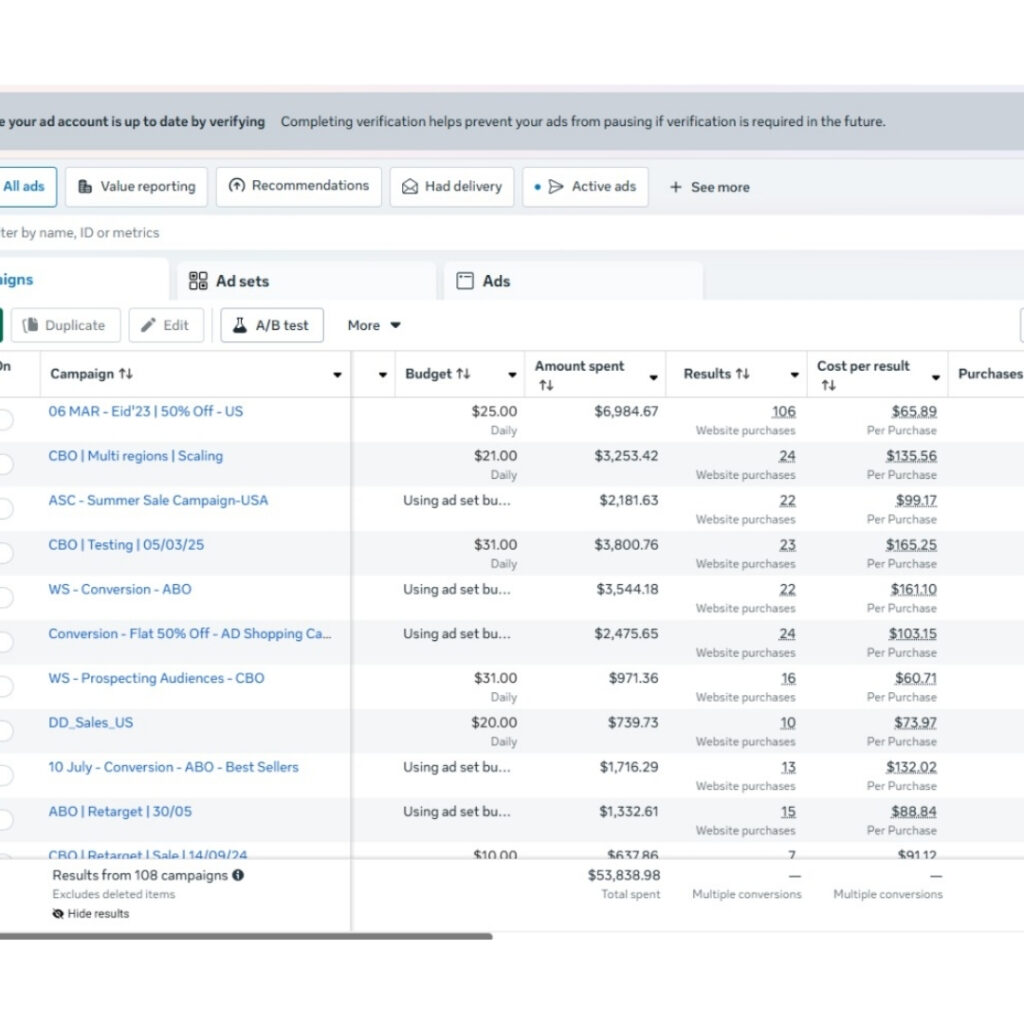This screenshot has height=1024, width=1024.
Task: Click the Ad sets grid icon
Action: (198, 281)
